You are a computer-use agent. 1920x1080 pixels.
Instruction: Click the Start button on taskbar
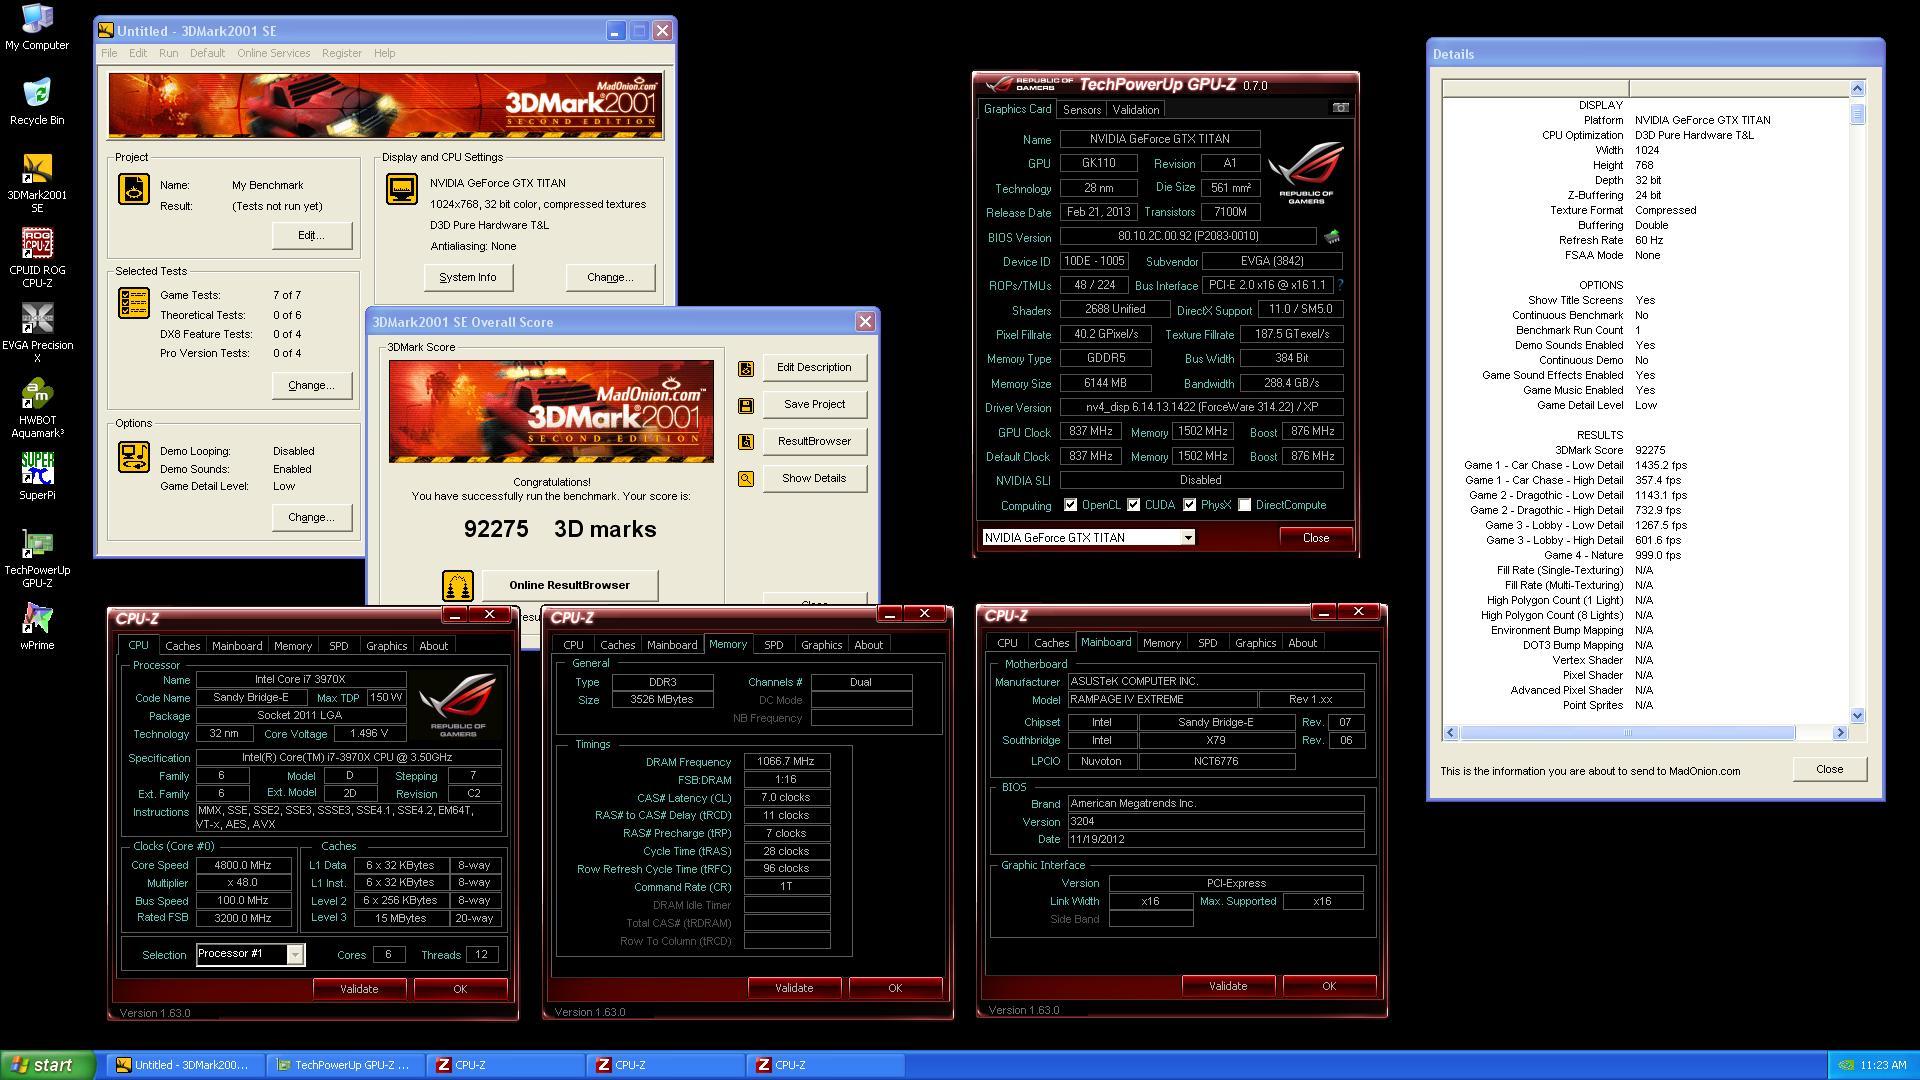click(47, 1065)
